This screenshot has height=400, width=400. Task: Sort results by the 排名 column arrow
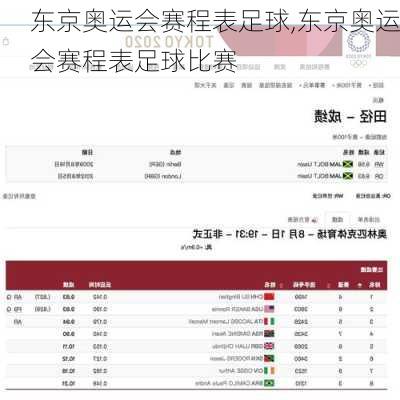click(359, 285)
